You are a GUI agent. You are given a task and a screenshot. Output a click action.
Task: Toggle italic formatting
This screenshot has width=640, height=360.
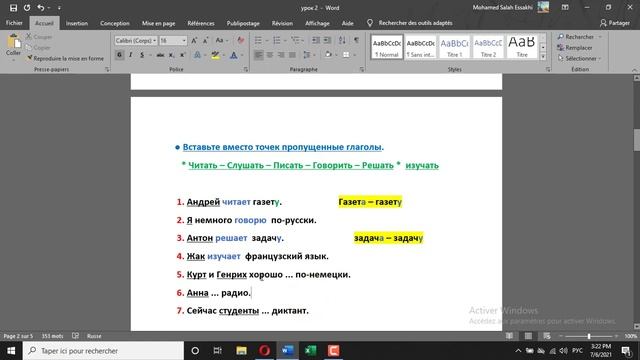(131, 55)
